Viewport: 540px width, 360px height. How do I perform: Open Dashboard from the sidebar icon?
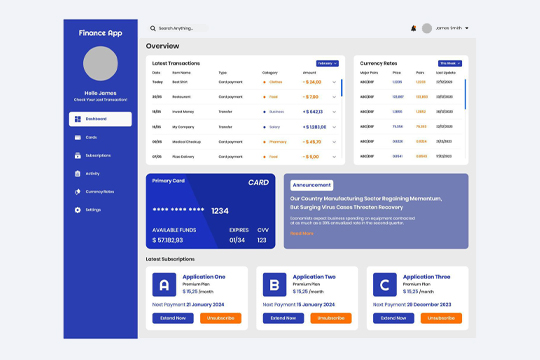coord(78,119)
